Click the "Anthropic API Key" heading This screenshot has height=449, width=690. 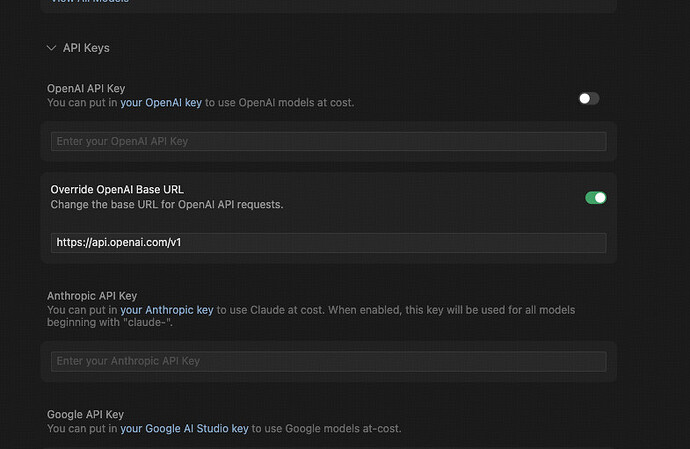tap(92, 296)
